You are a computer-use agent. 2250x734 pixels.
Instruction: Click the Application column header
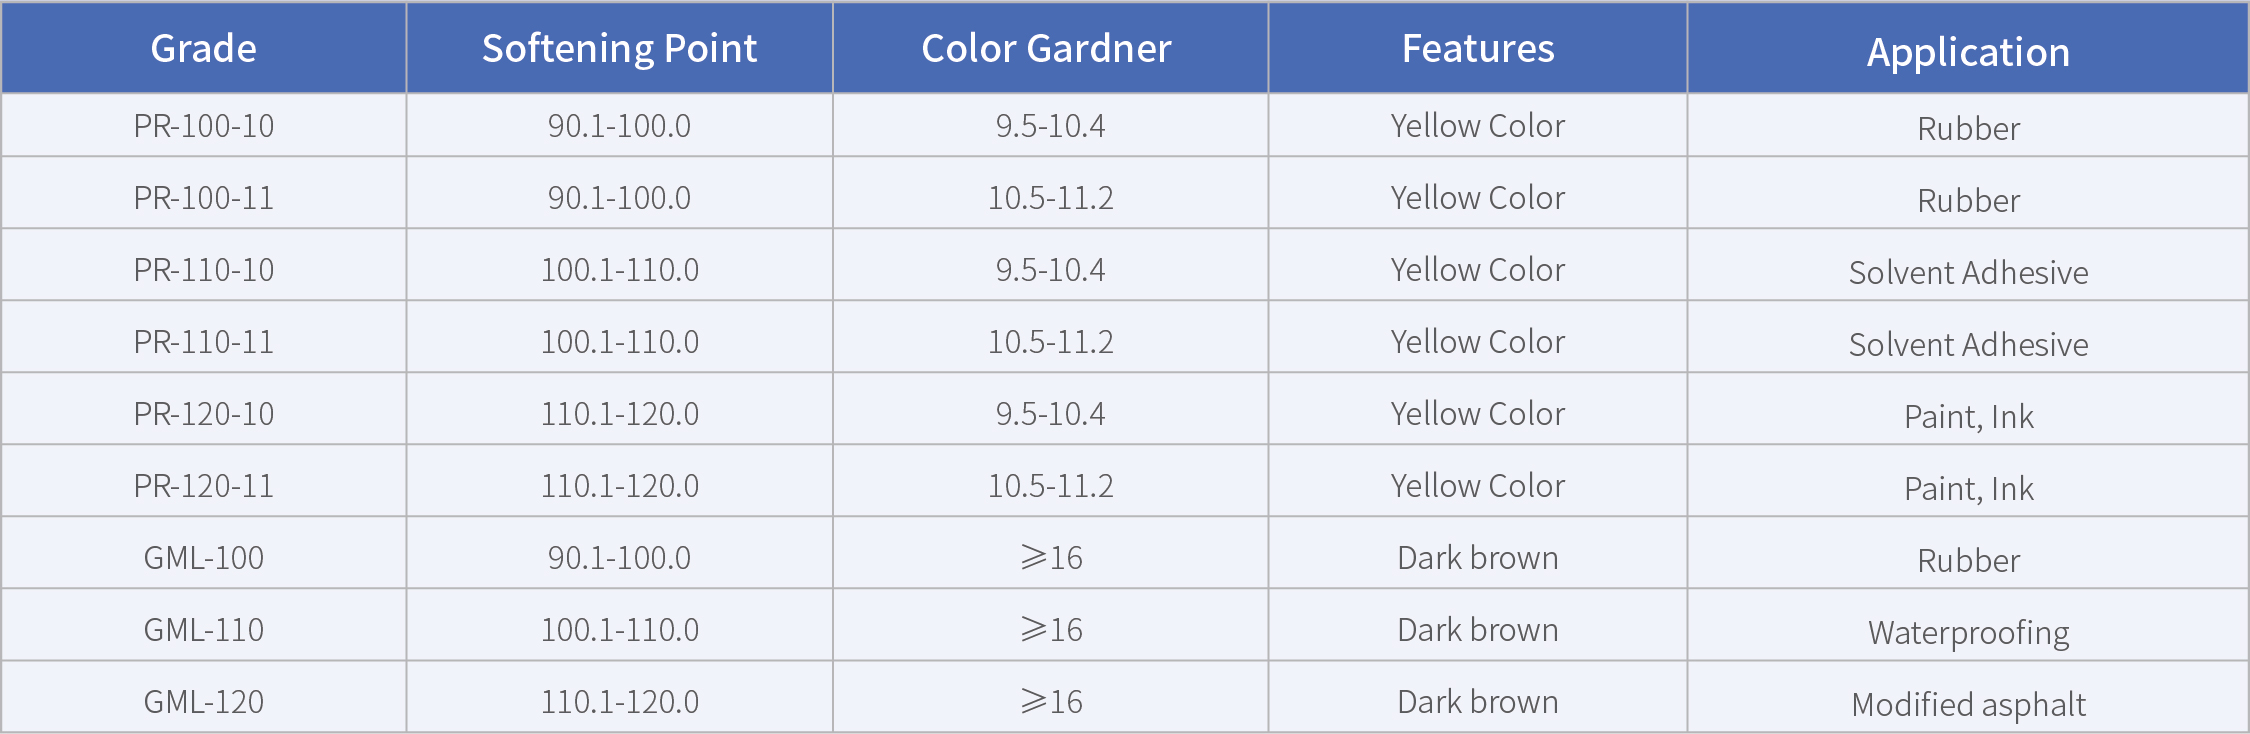pyautogui.click(x=1968, y=51)
